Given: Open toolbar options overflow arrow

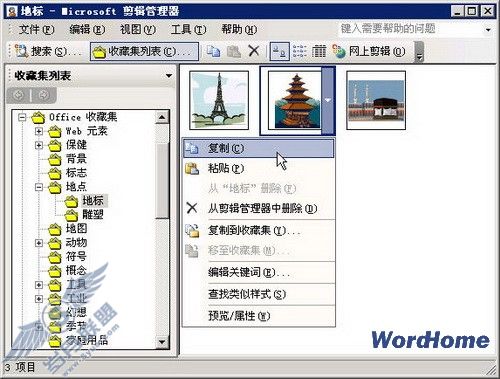Looking at the screenshot, I should (419, 52).
